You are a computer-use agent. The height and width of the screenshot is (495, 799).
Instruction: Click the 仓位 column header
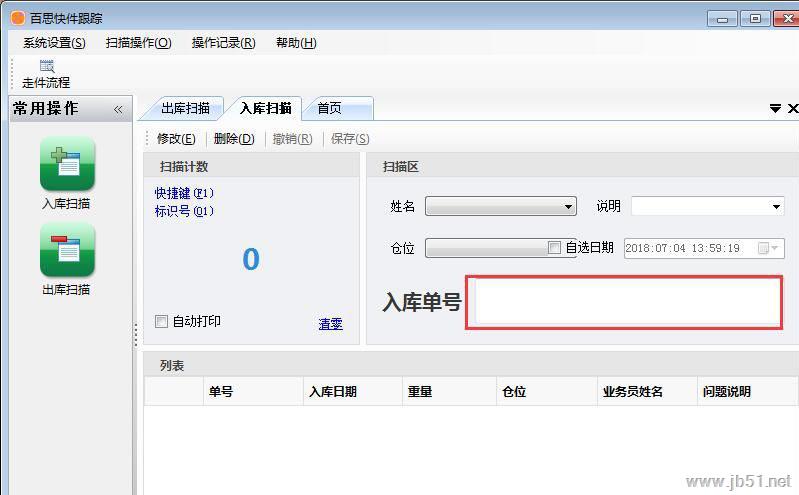point(547,392)
